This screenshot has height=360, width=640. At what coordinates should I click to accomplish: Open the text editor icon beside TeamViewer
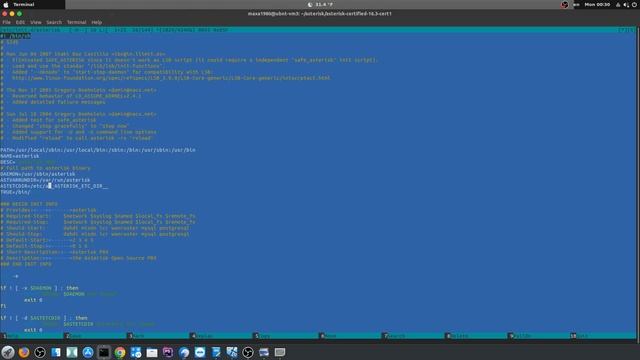click(x=216, y=352)
